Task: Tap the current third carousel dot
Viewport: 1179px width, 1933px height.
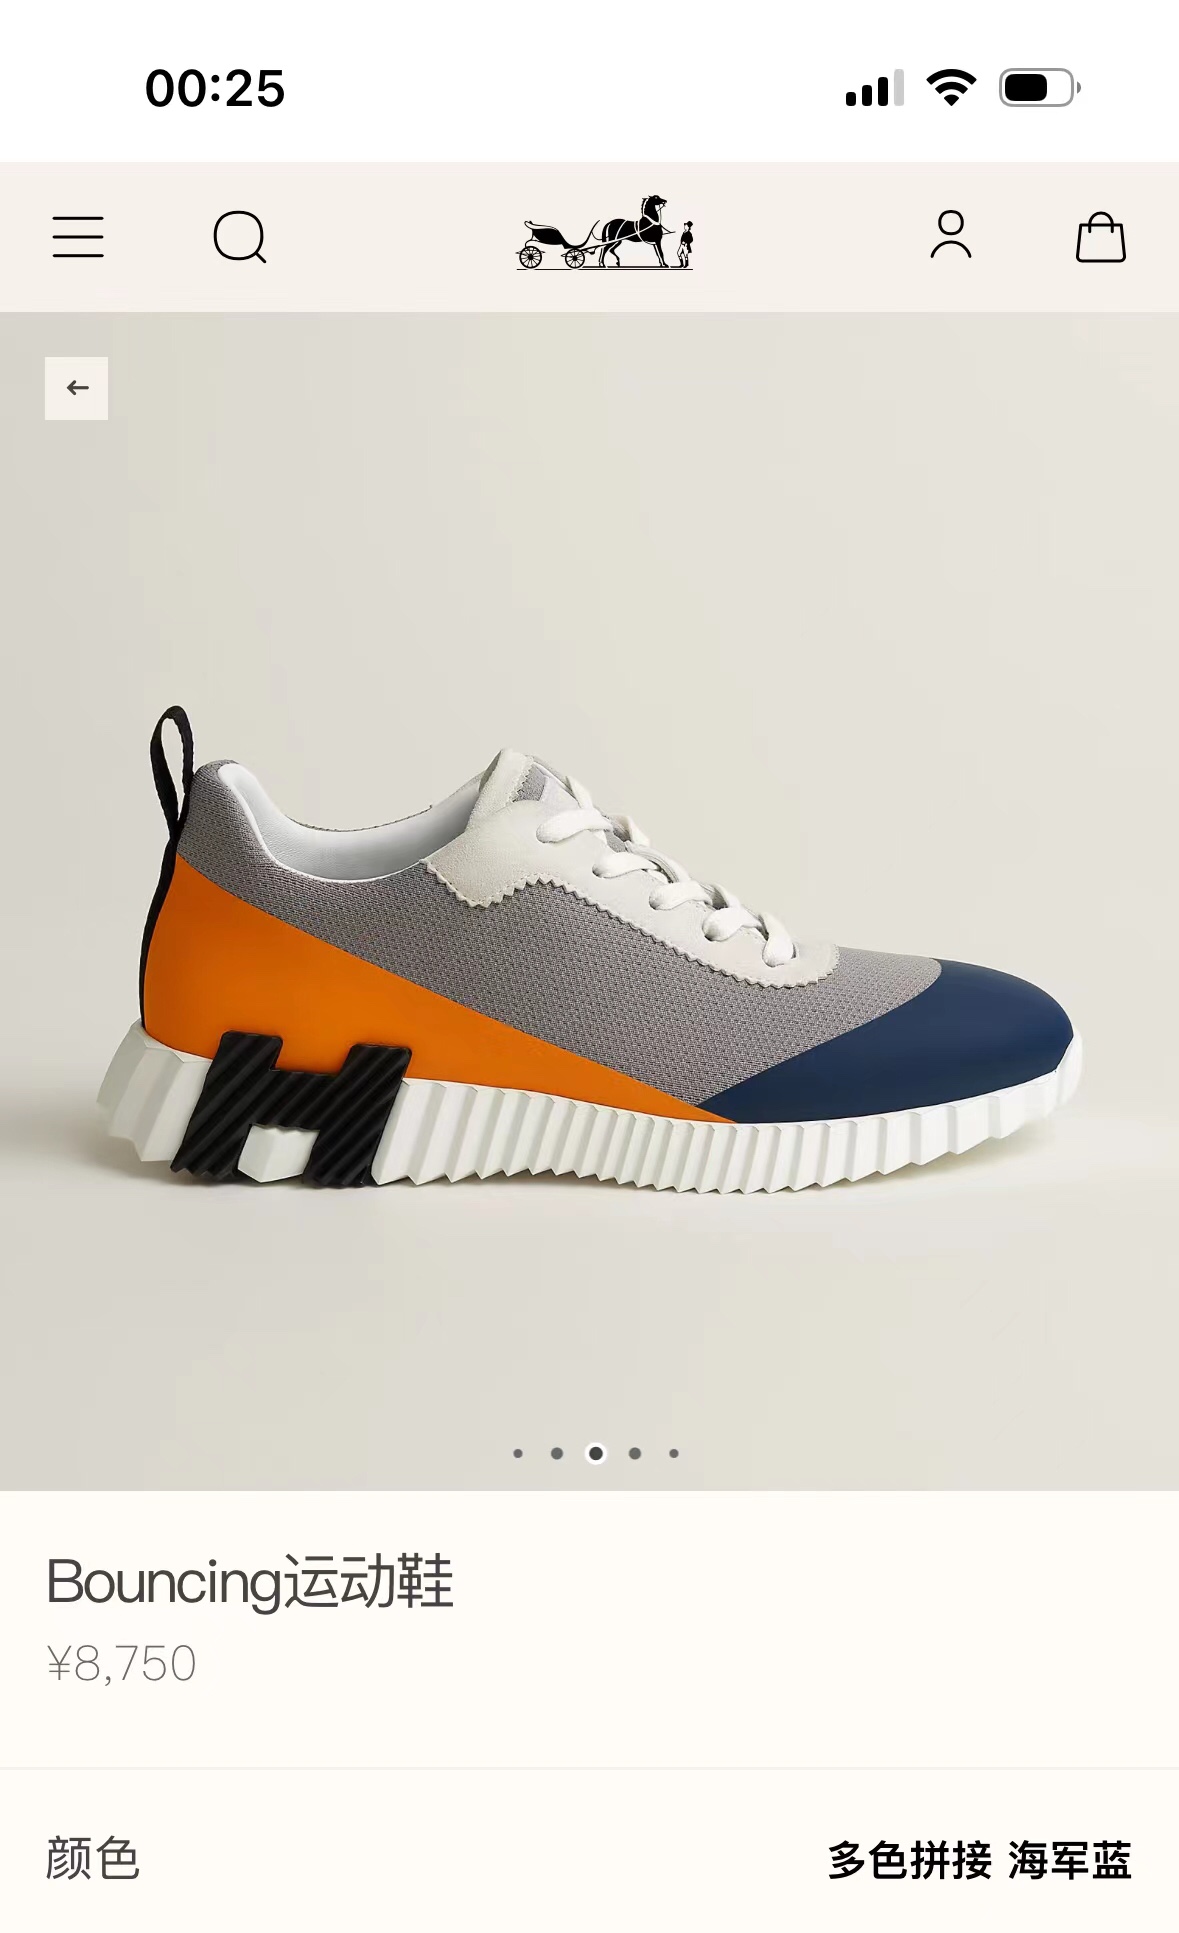Action: click(x=596, y=1453)
